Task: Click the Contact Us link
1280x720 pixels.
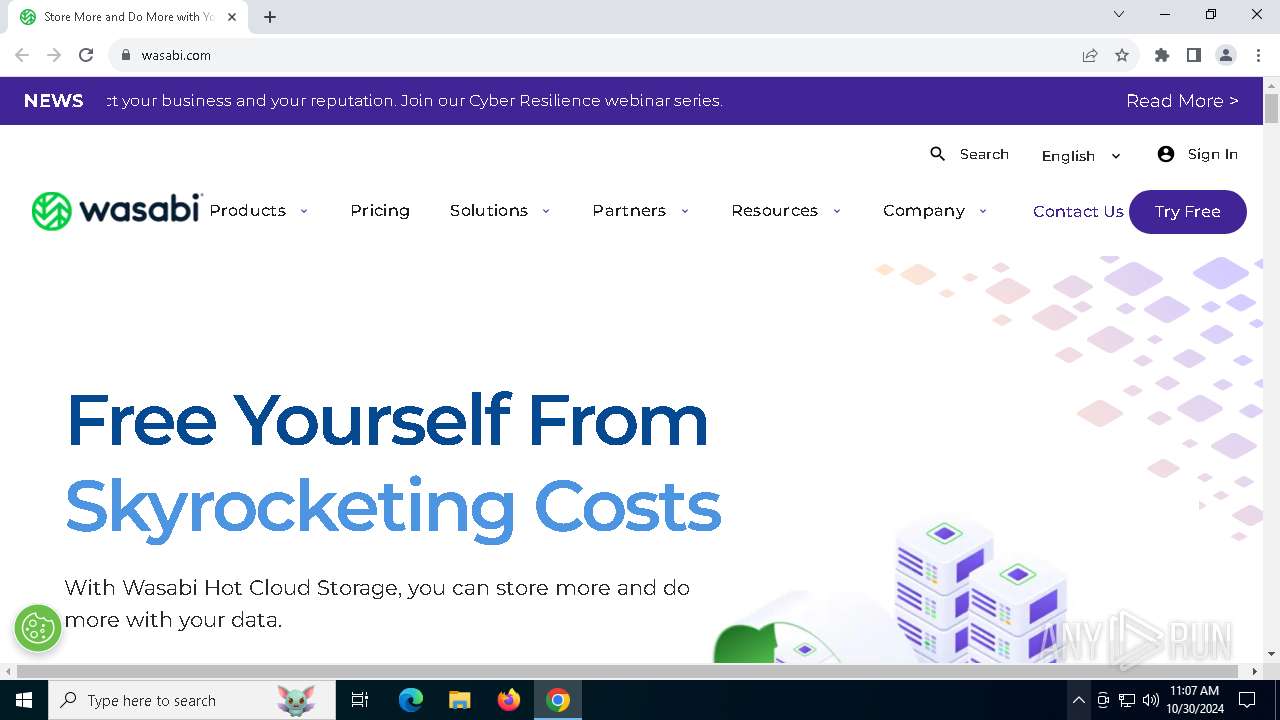Action: [x=1078, y=212]
